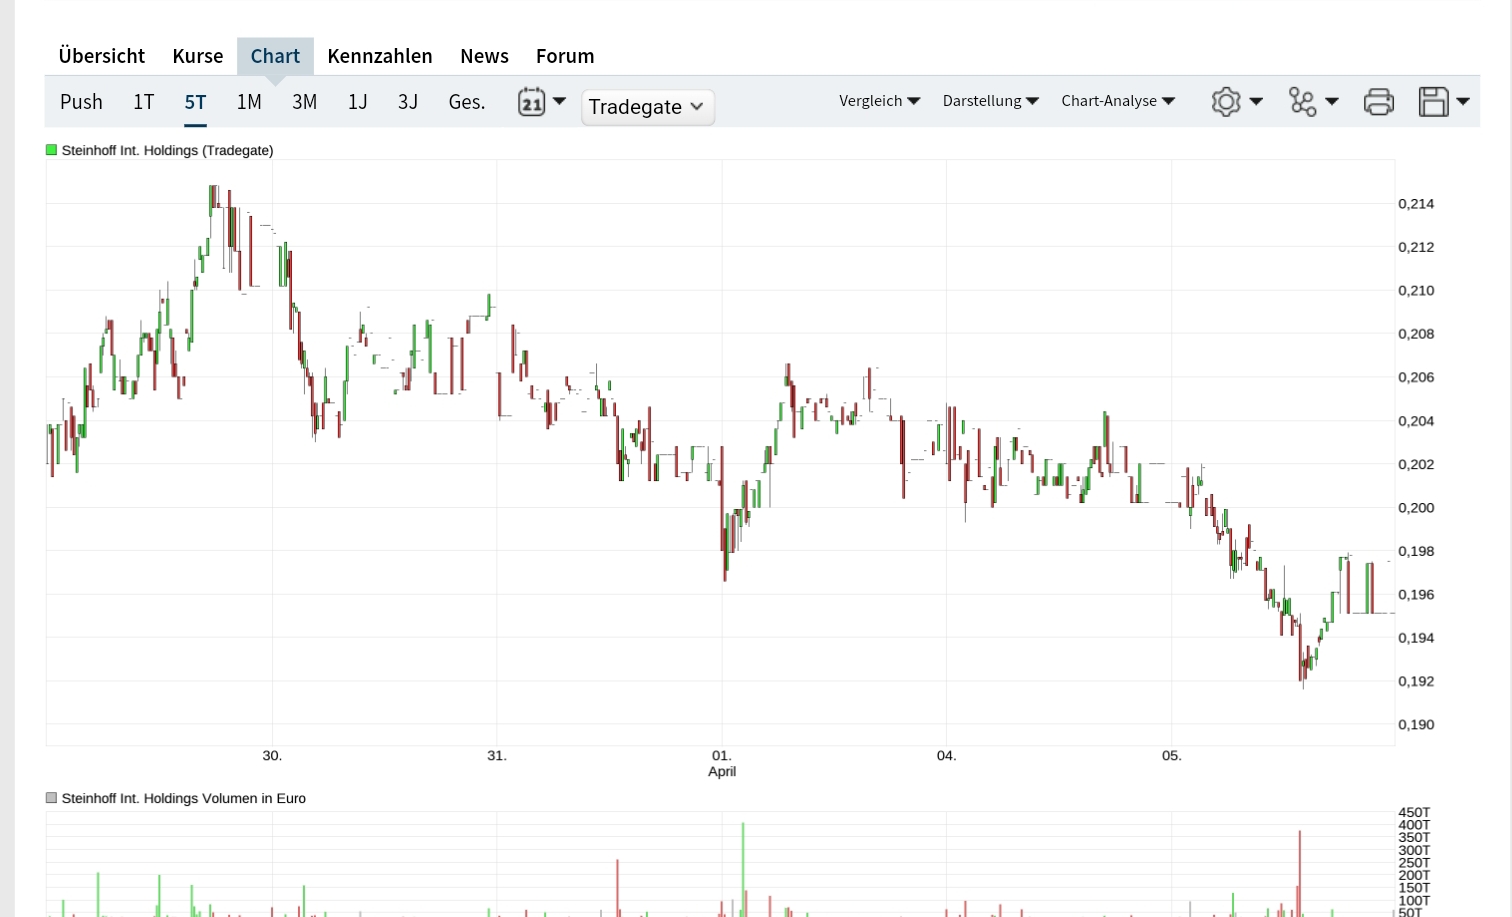
Task: Open the Kennzahlen tab
Action: click(x=380, y=56)
